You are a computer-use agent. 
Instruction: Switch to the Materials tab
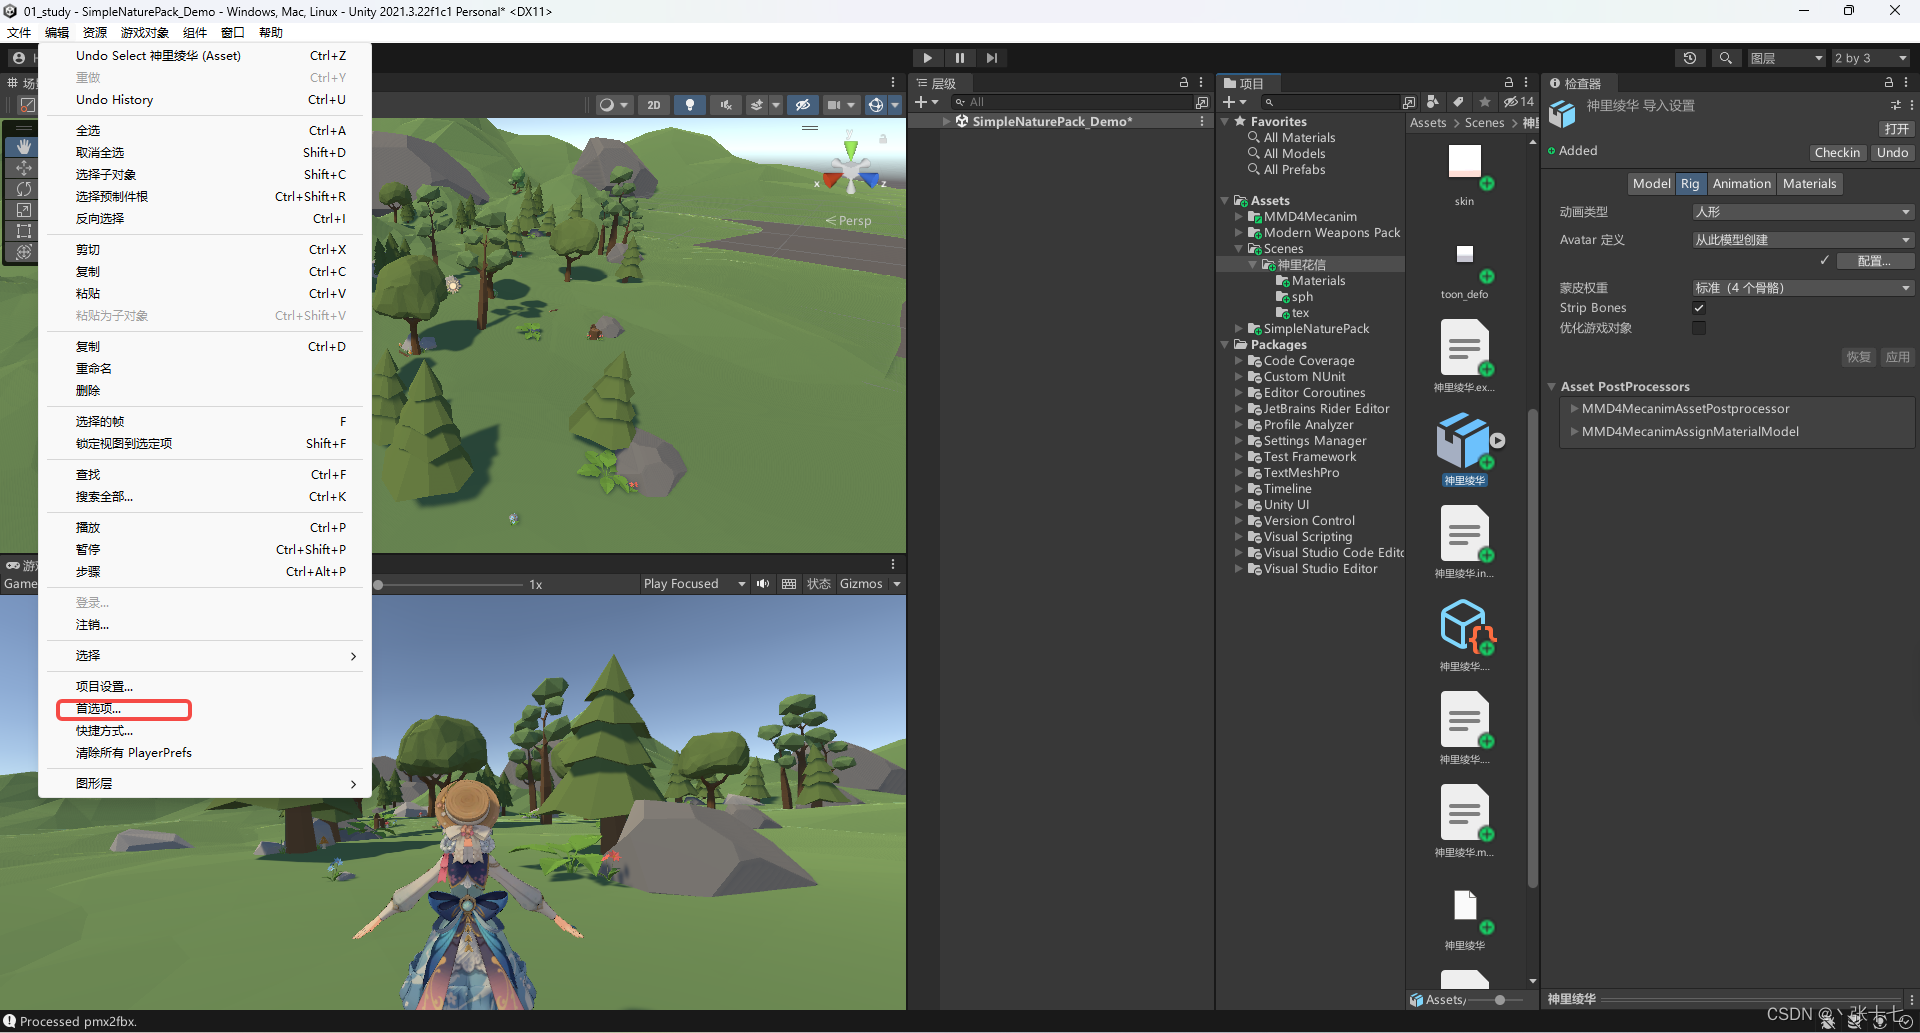1809,184
